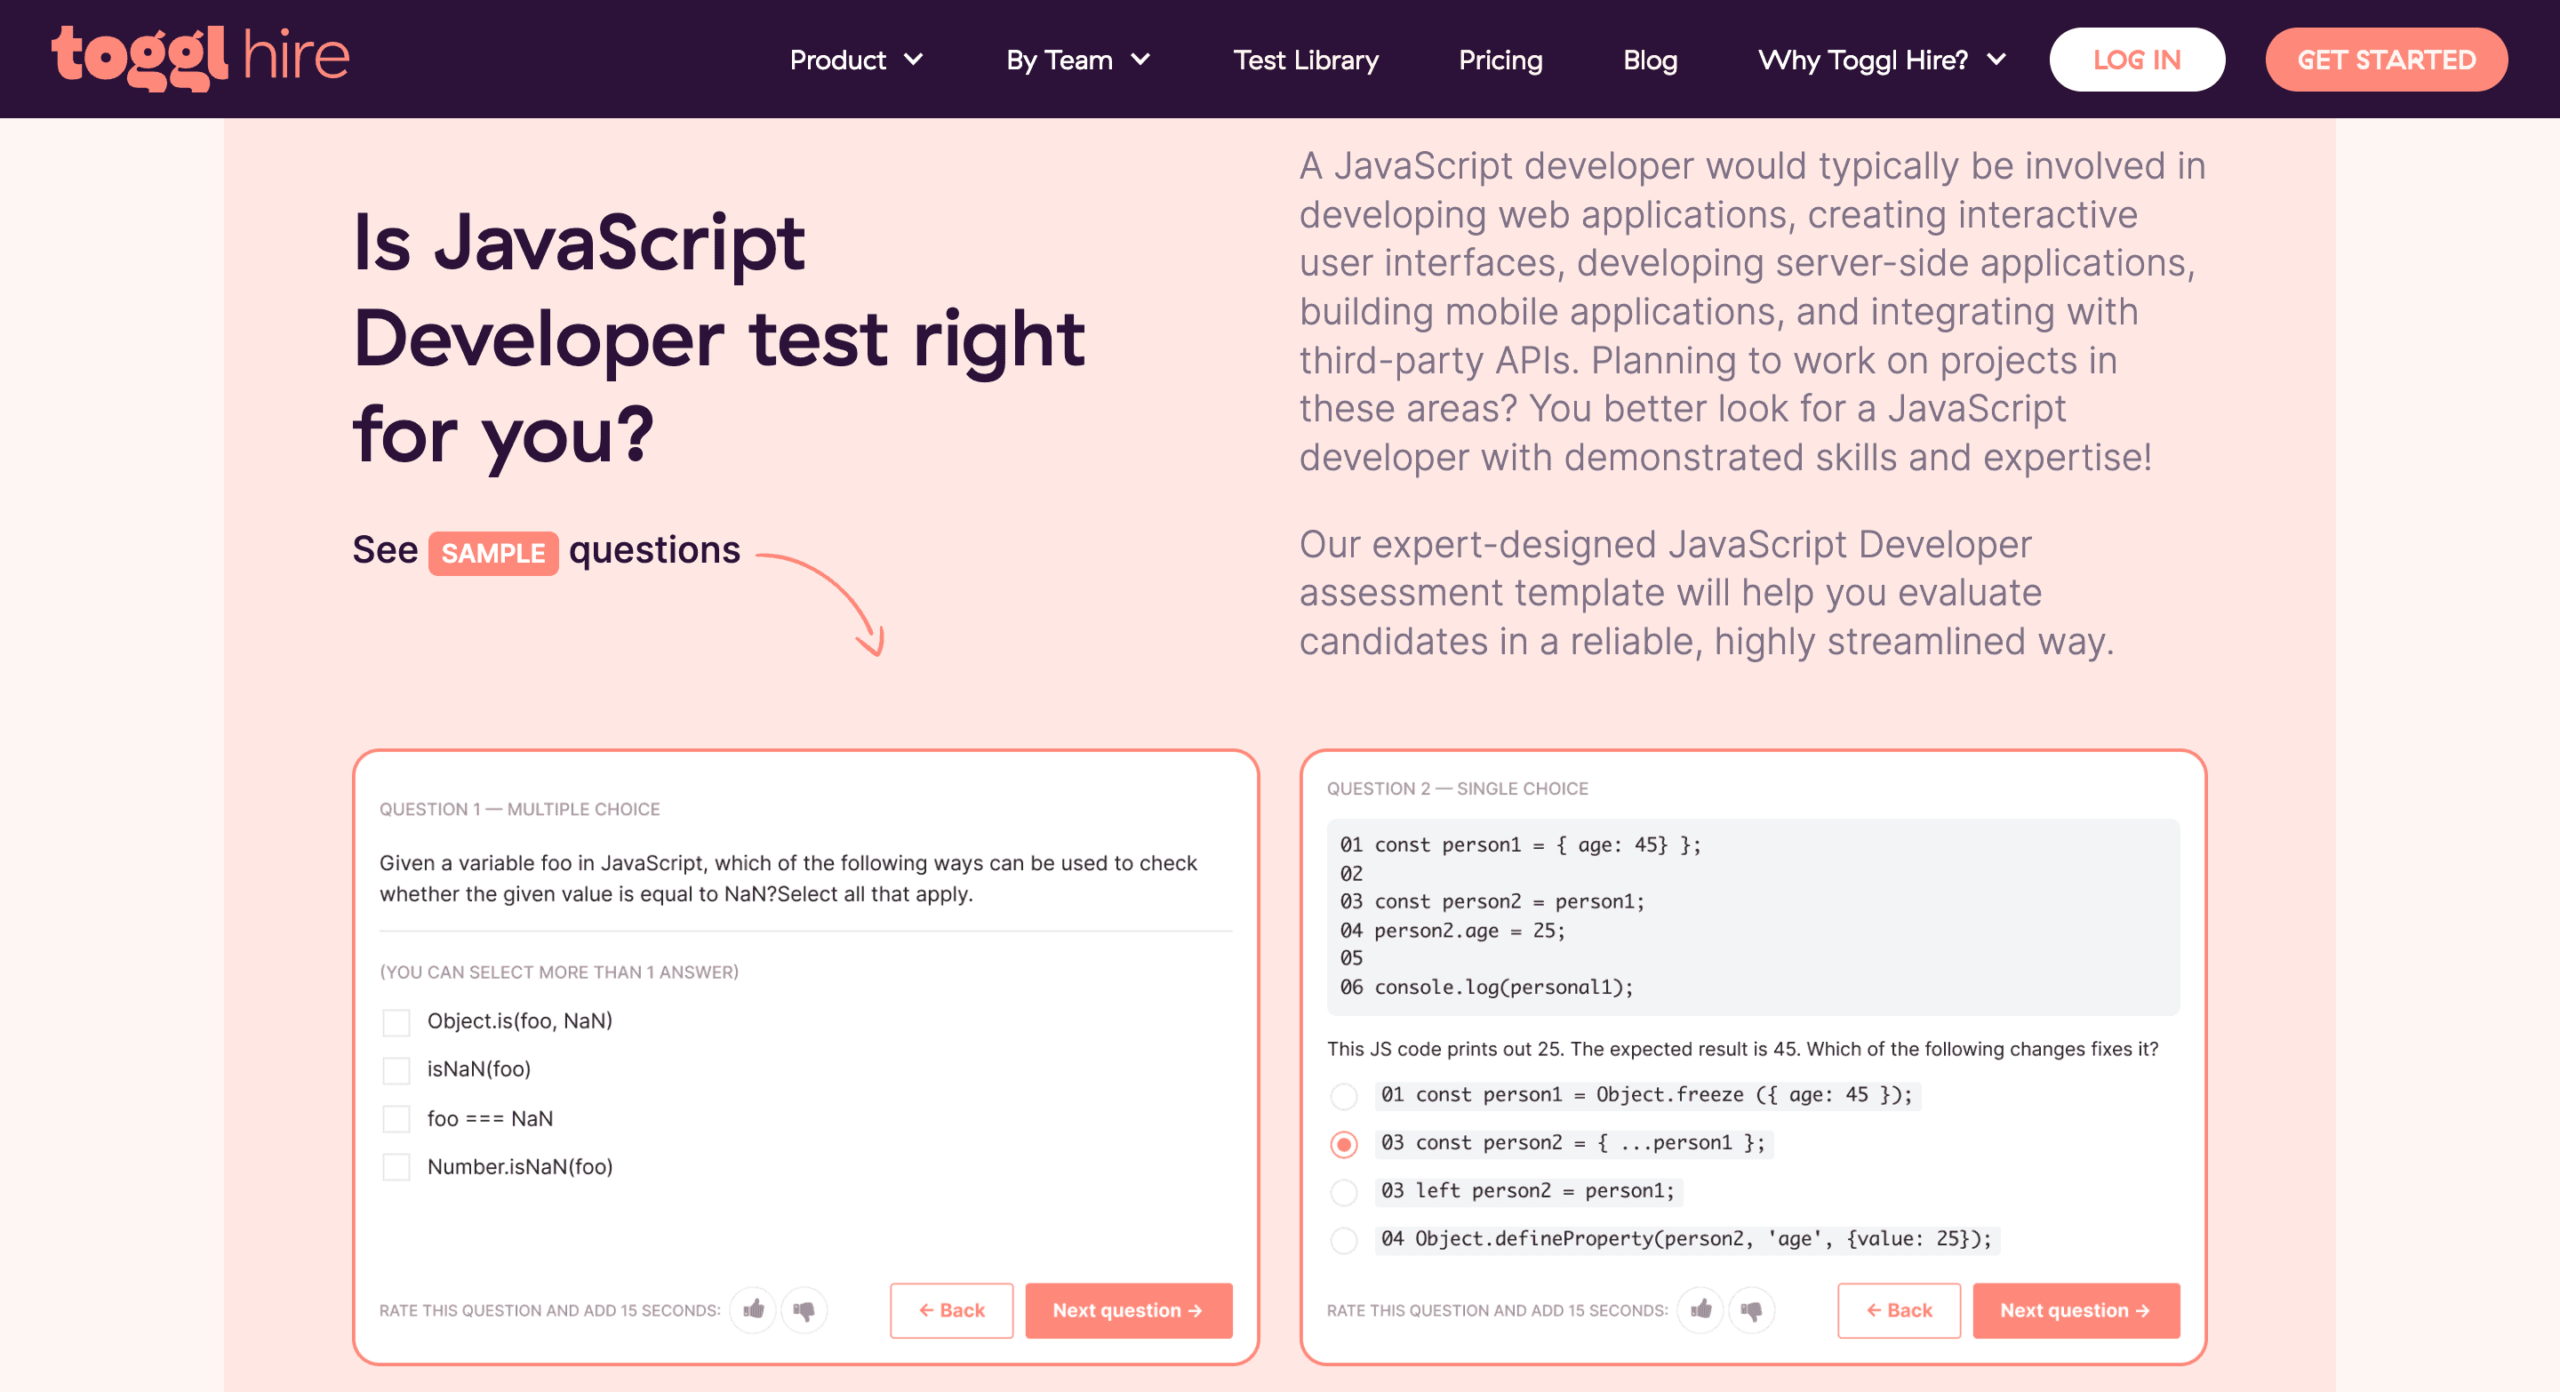Viewport: 2560px width, 1392px height.
Task: Open the By Team dropdown
Action: [1078, 60]
